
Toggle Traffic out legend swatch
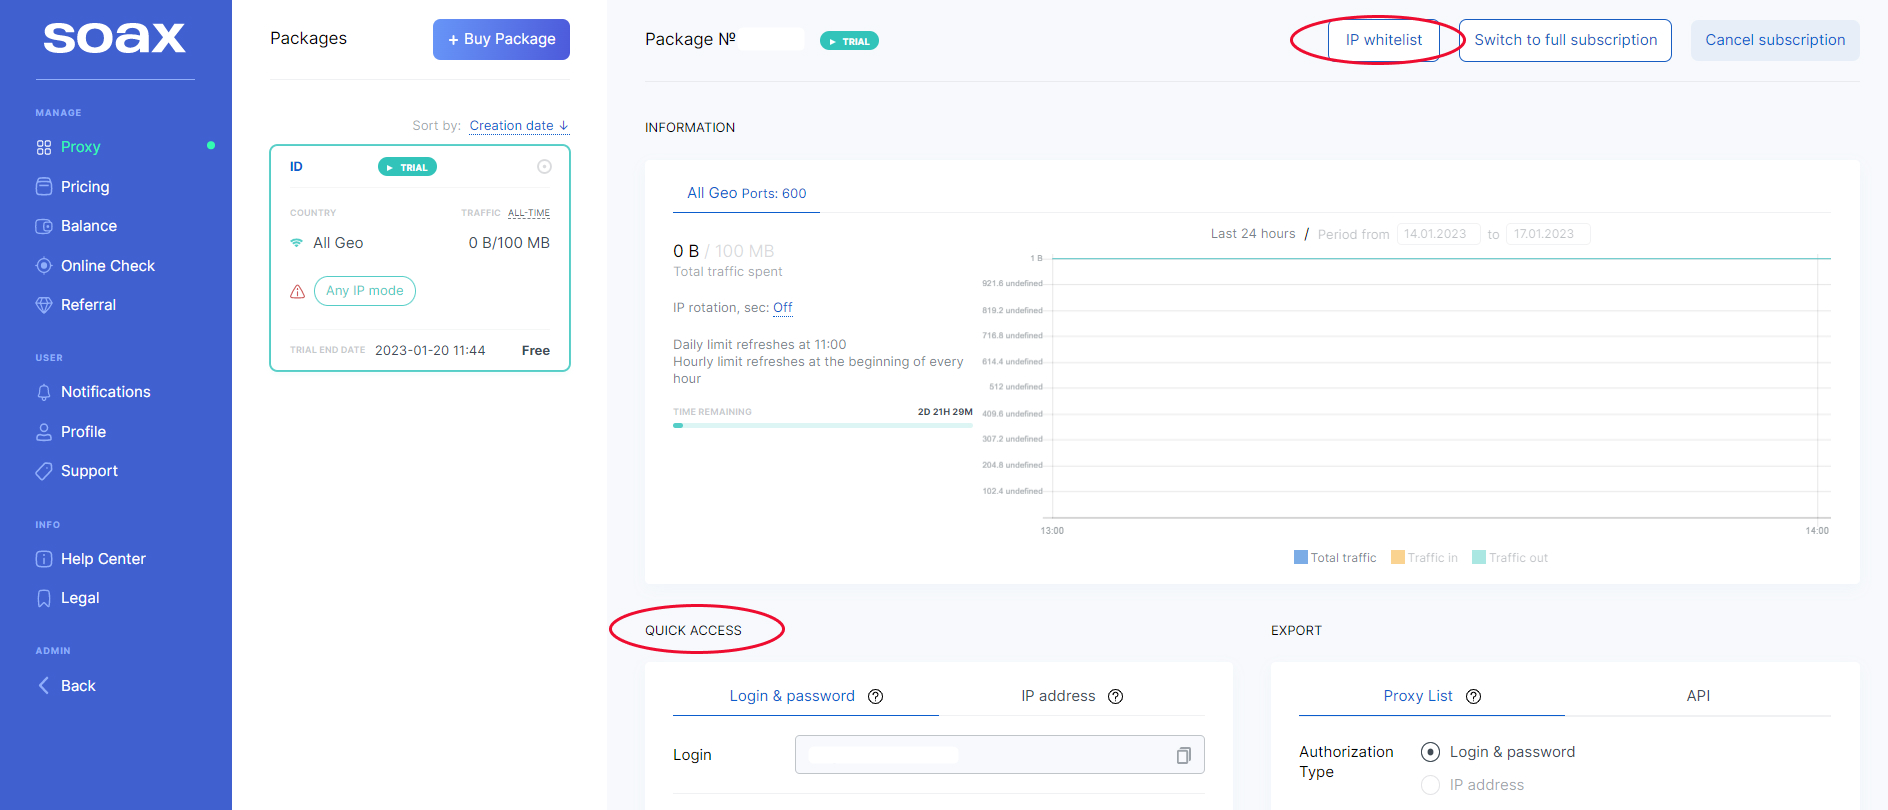pos(1479,557)
